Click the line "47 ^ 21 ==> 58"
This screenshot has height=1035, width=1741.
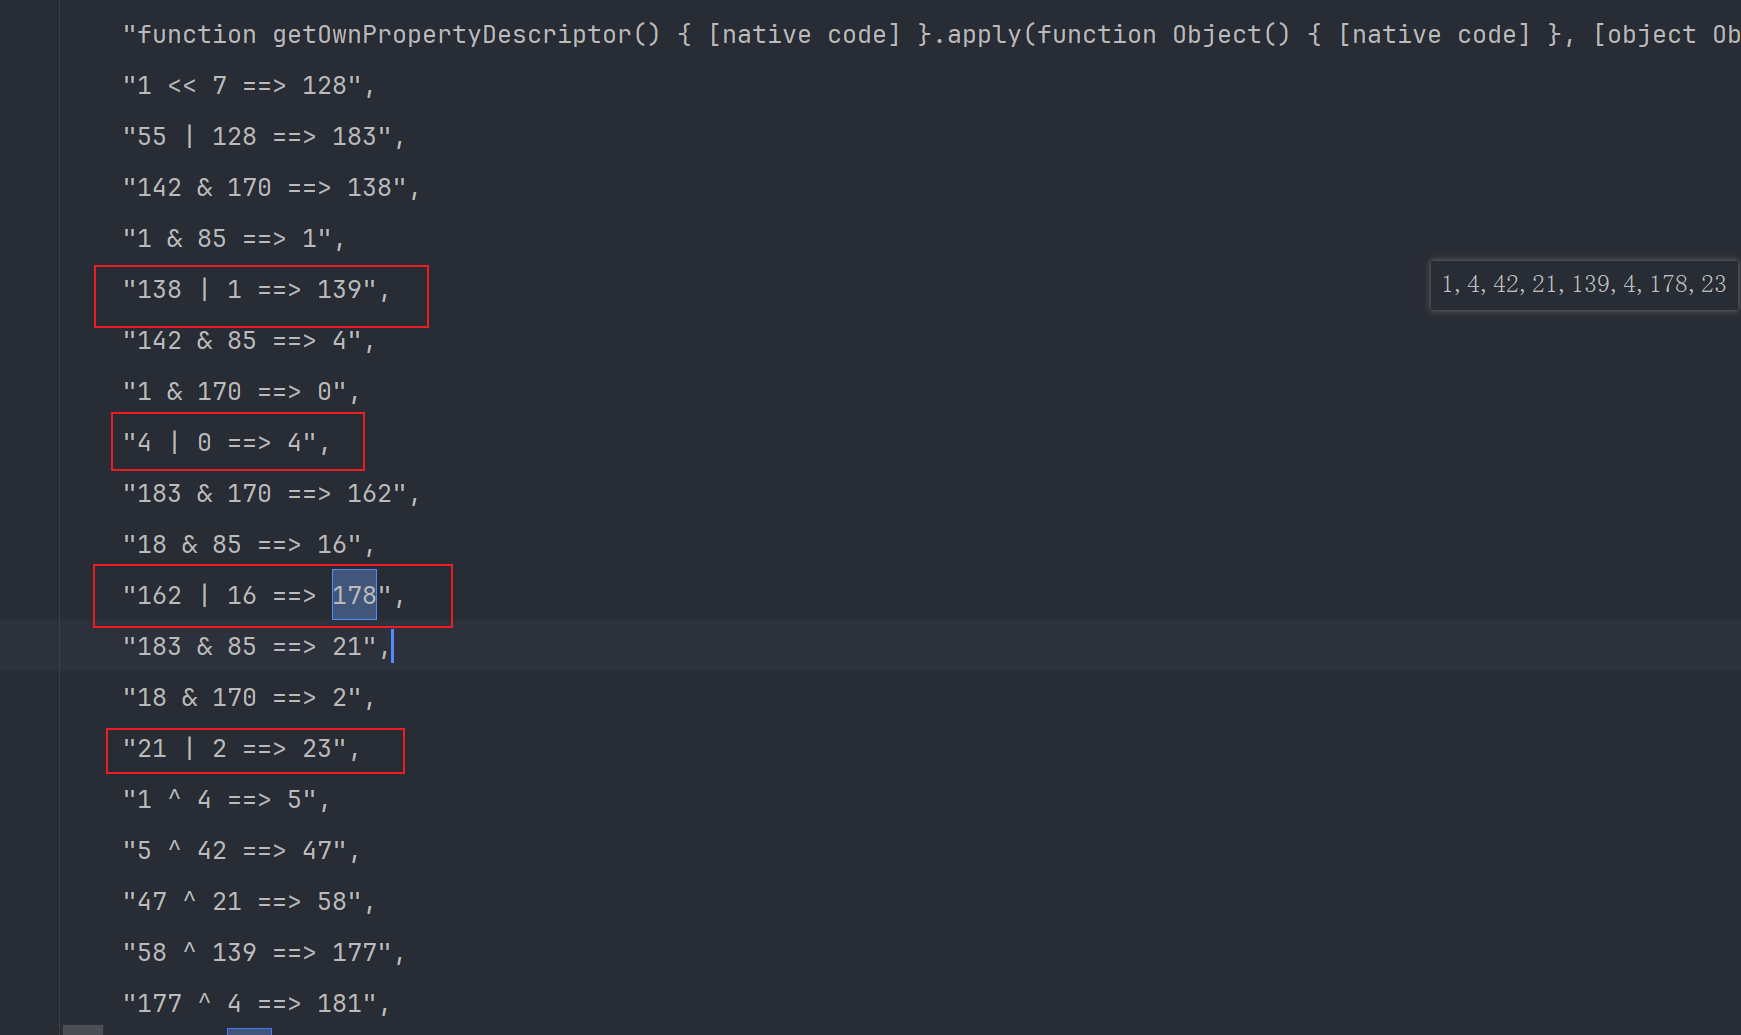pyautogui.click(x=248, y=902)
